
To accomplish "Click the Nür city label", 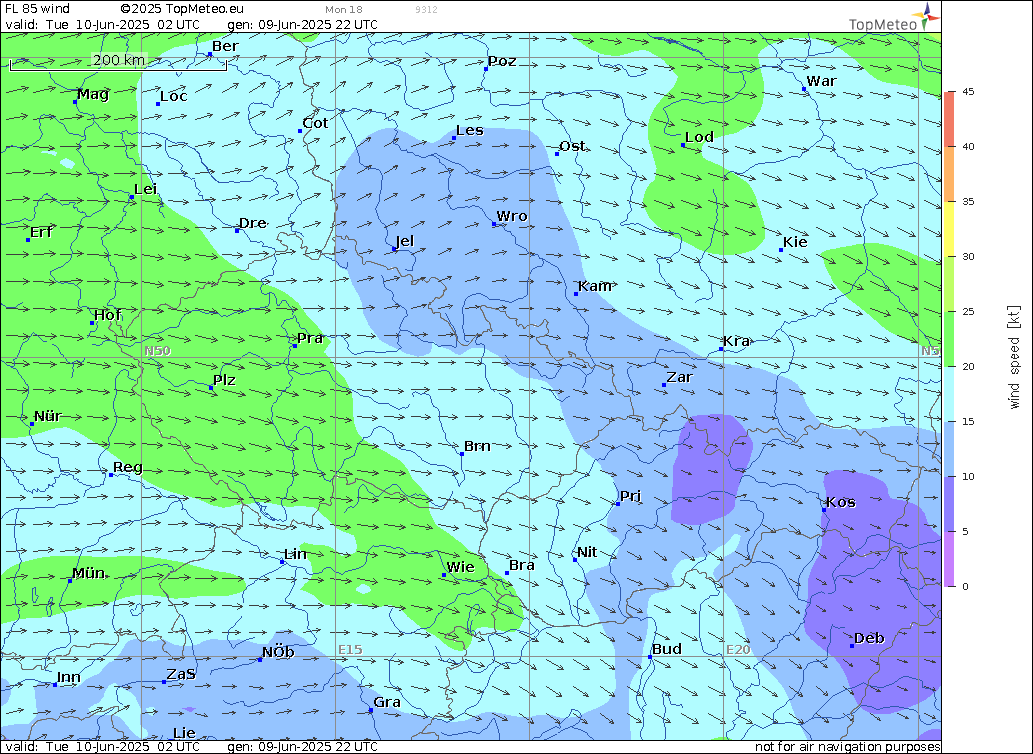I will click(47, 416).
